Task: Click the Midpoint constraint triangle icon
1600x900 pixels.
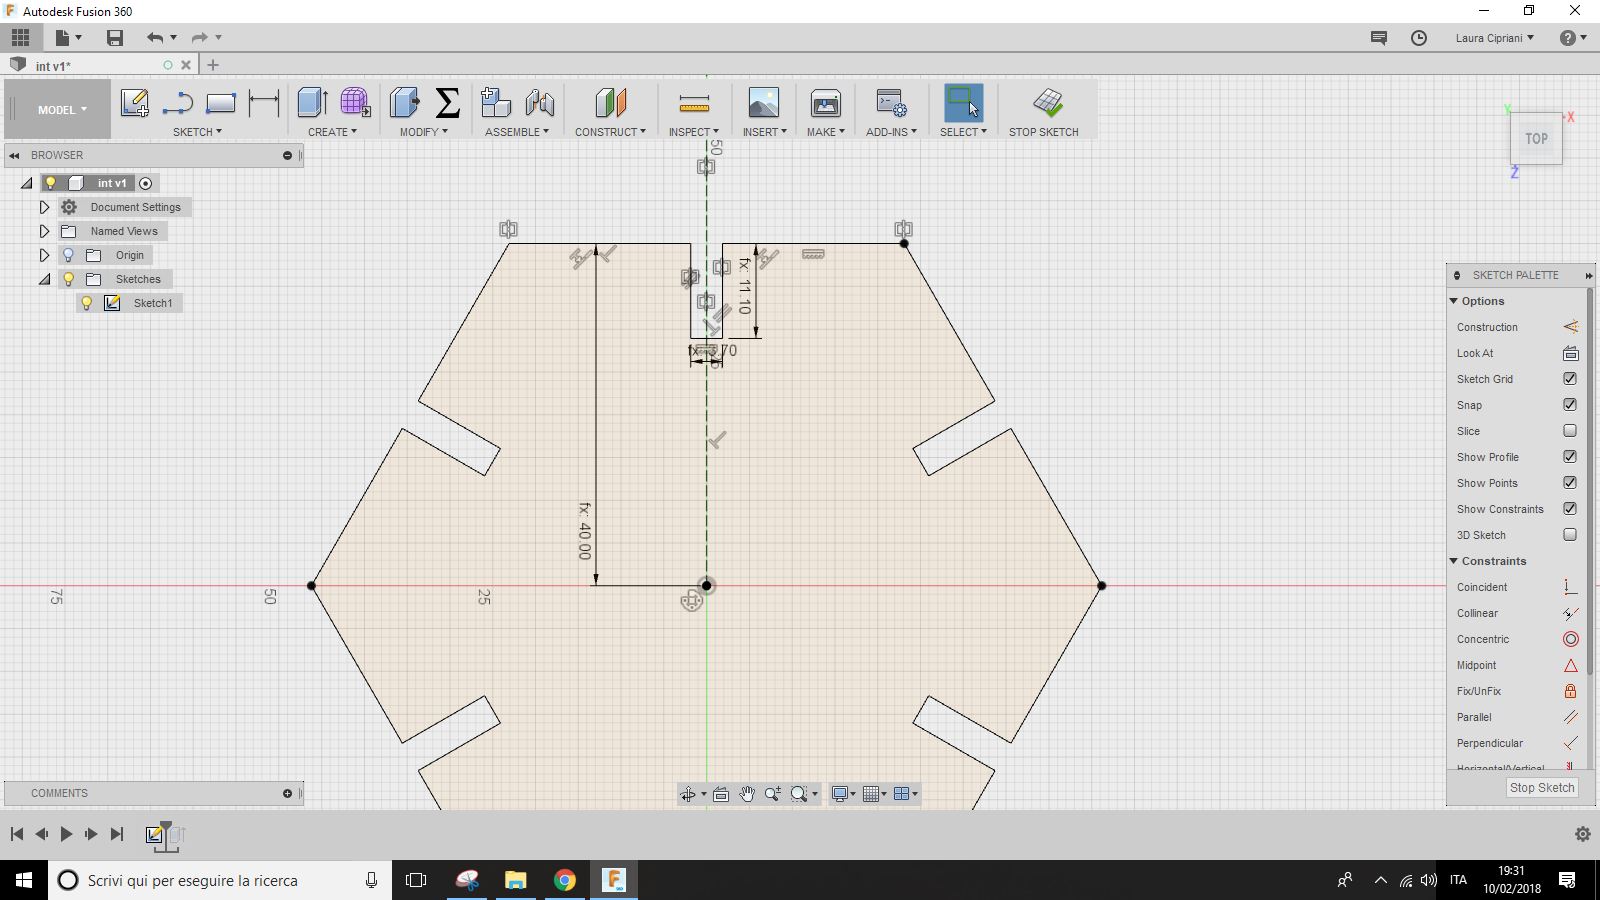Action: [1570, 665]
